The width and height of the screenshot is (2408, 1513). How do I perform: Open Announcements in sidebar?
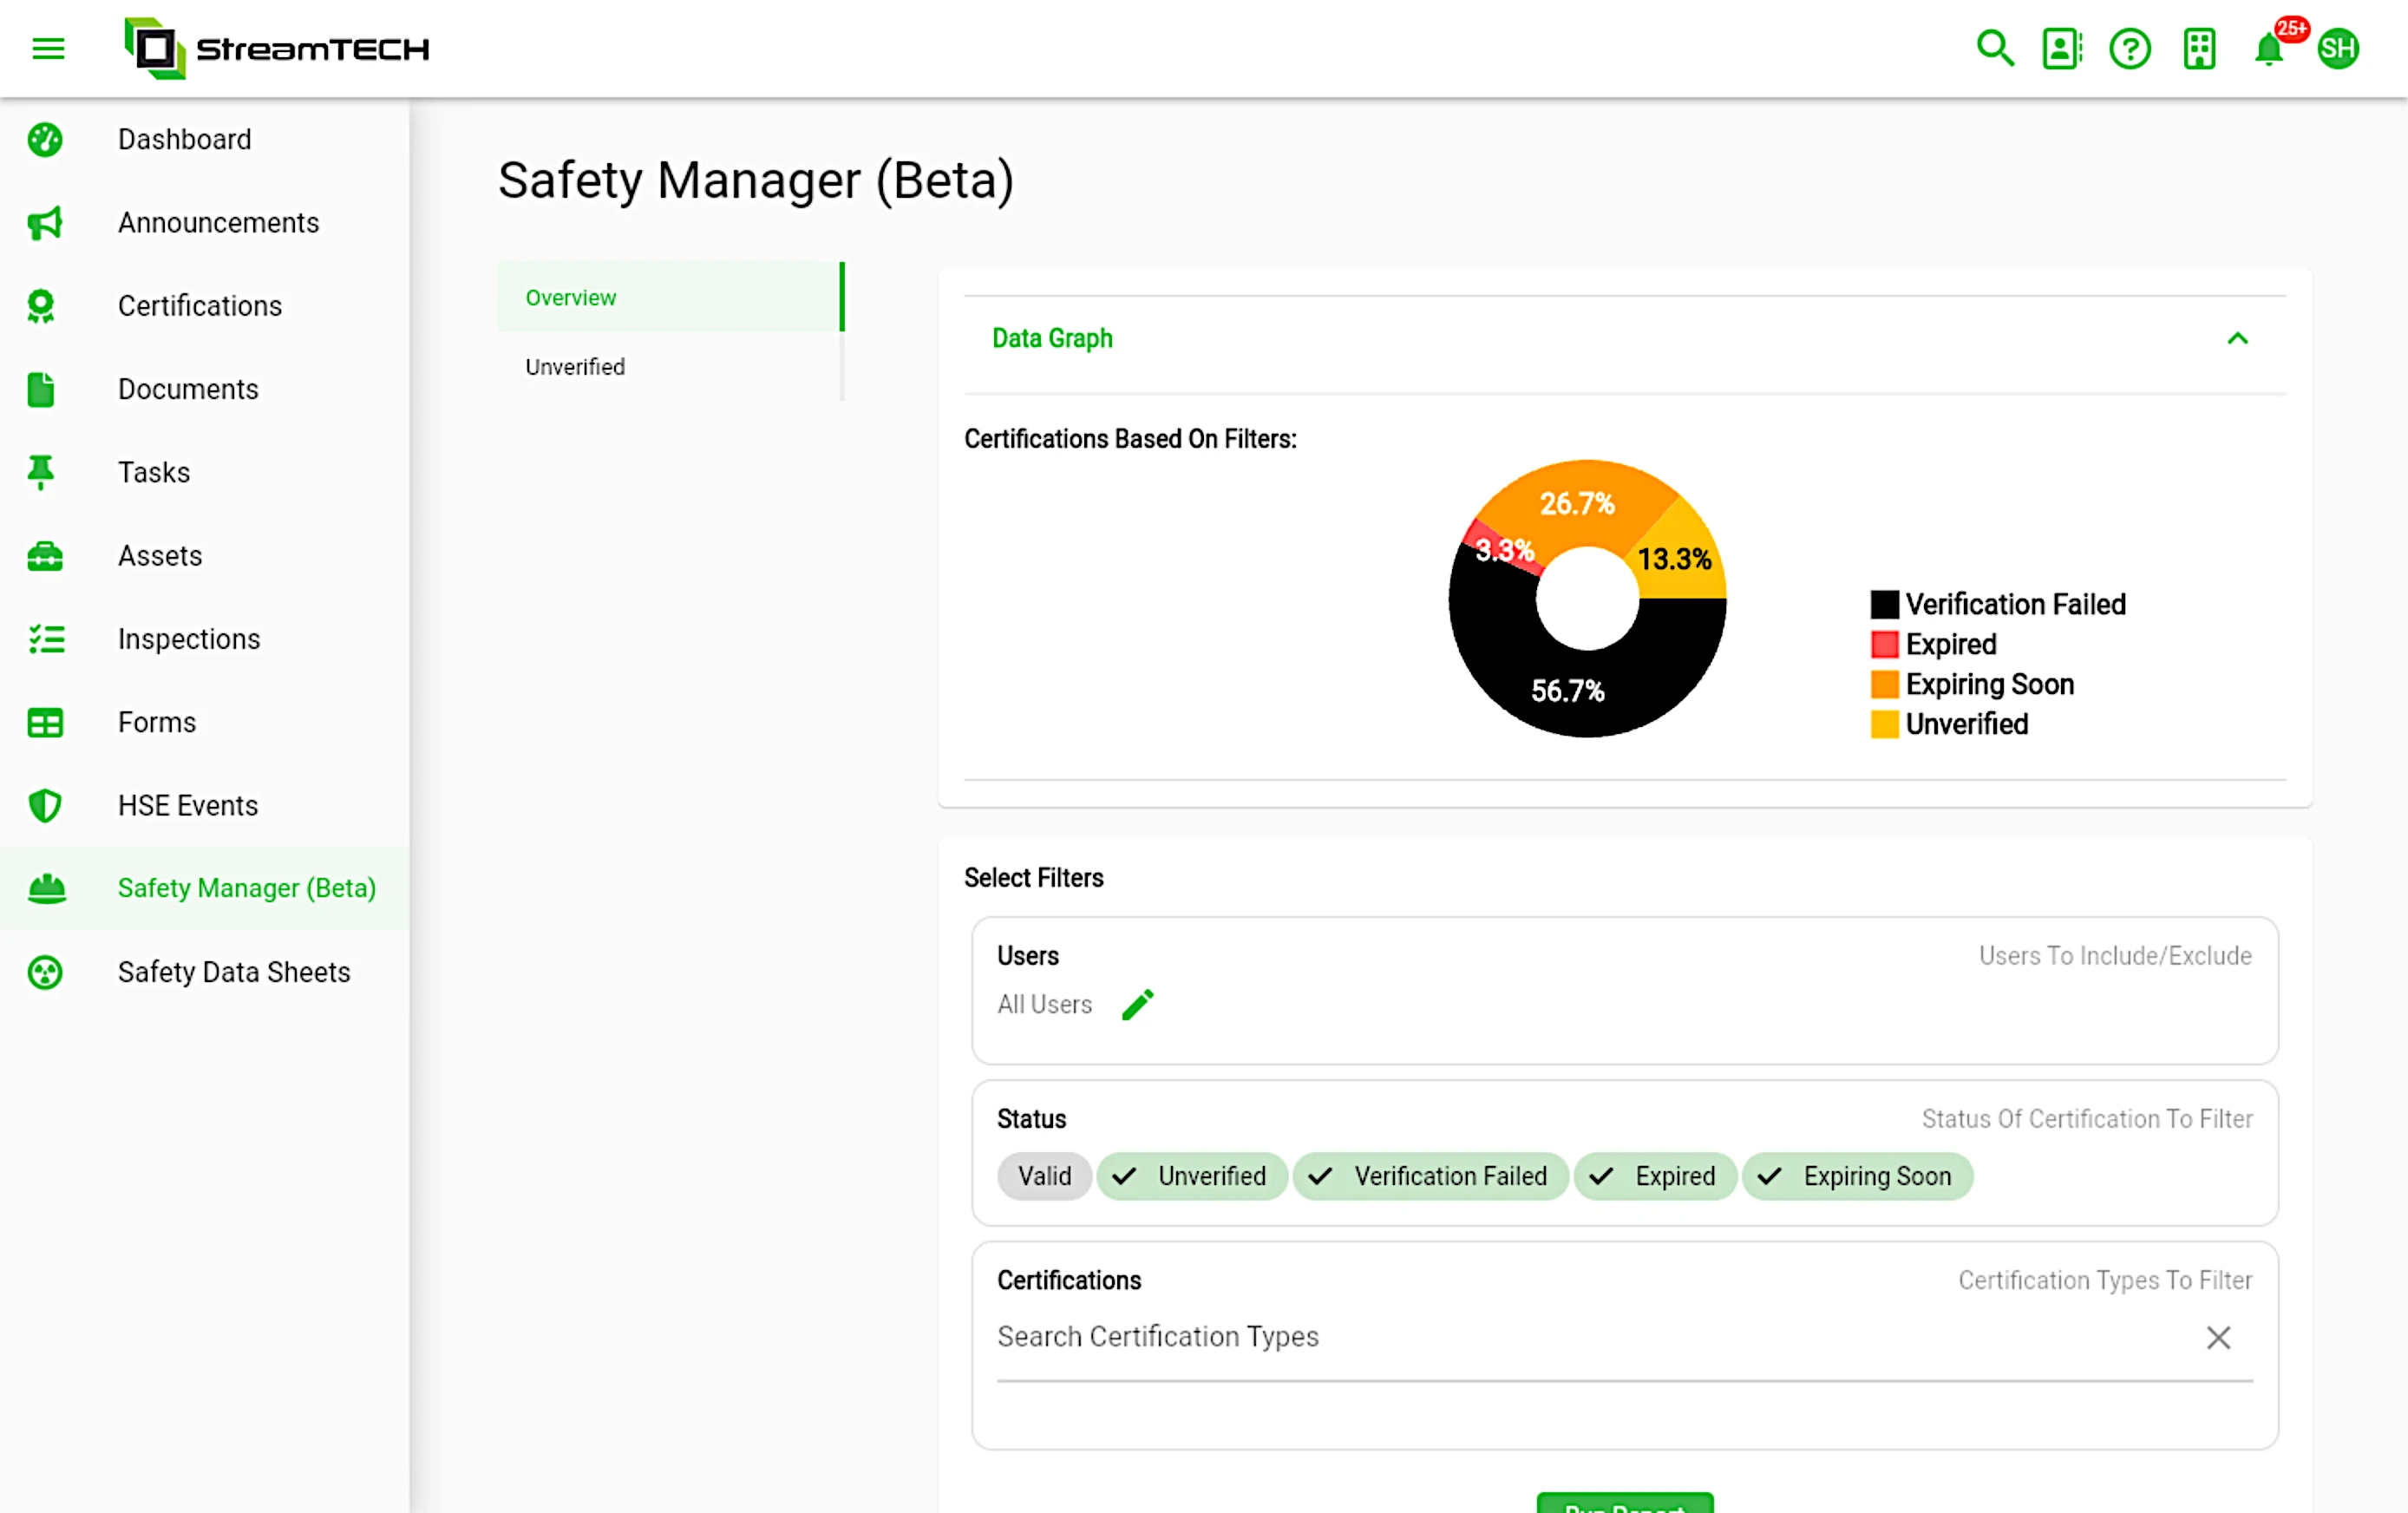(205, 223)
